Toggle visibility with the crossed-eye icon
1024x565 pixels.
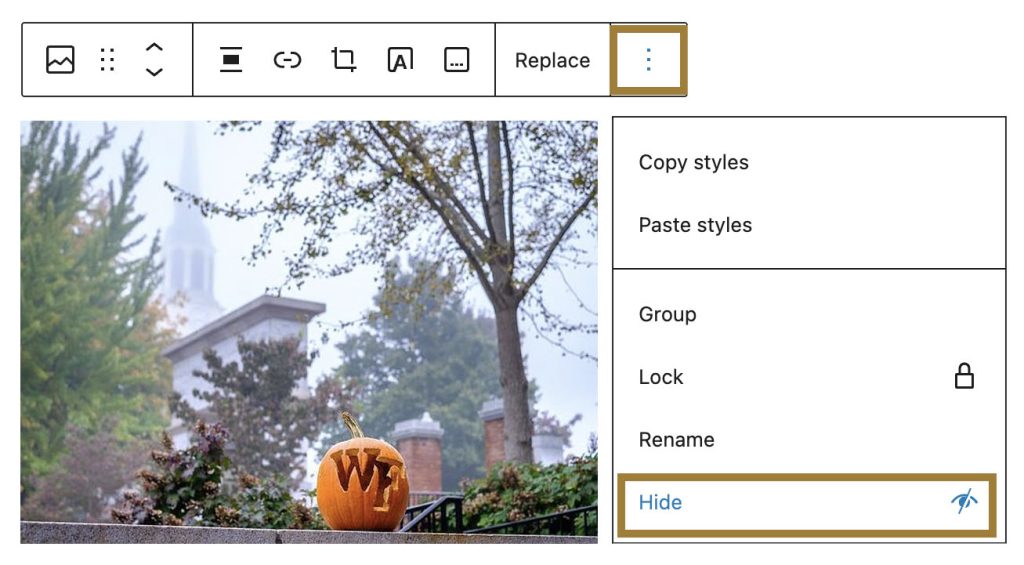pyautogui.click(x=964, y=502)
